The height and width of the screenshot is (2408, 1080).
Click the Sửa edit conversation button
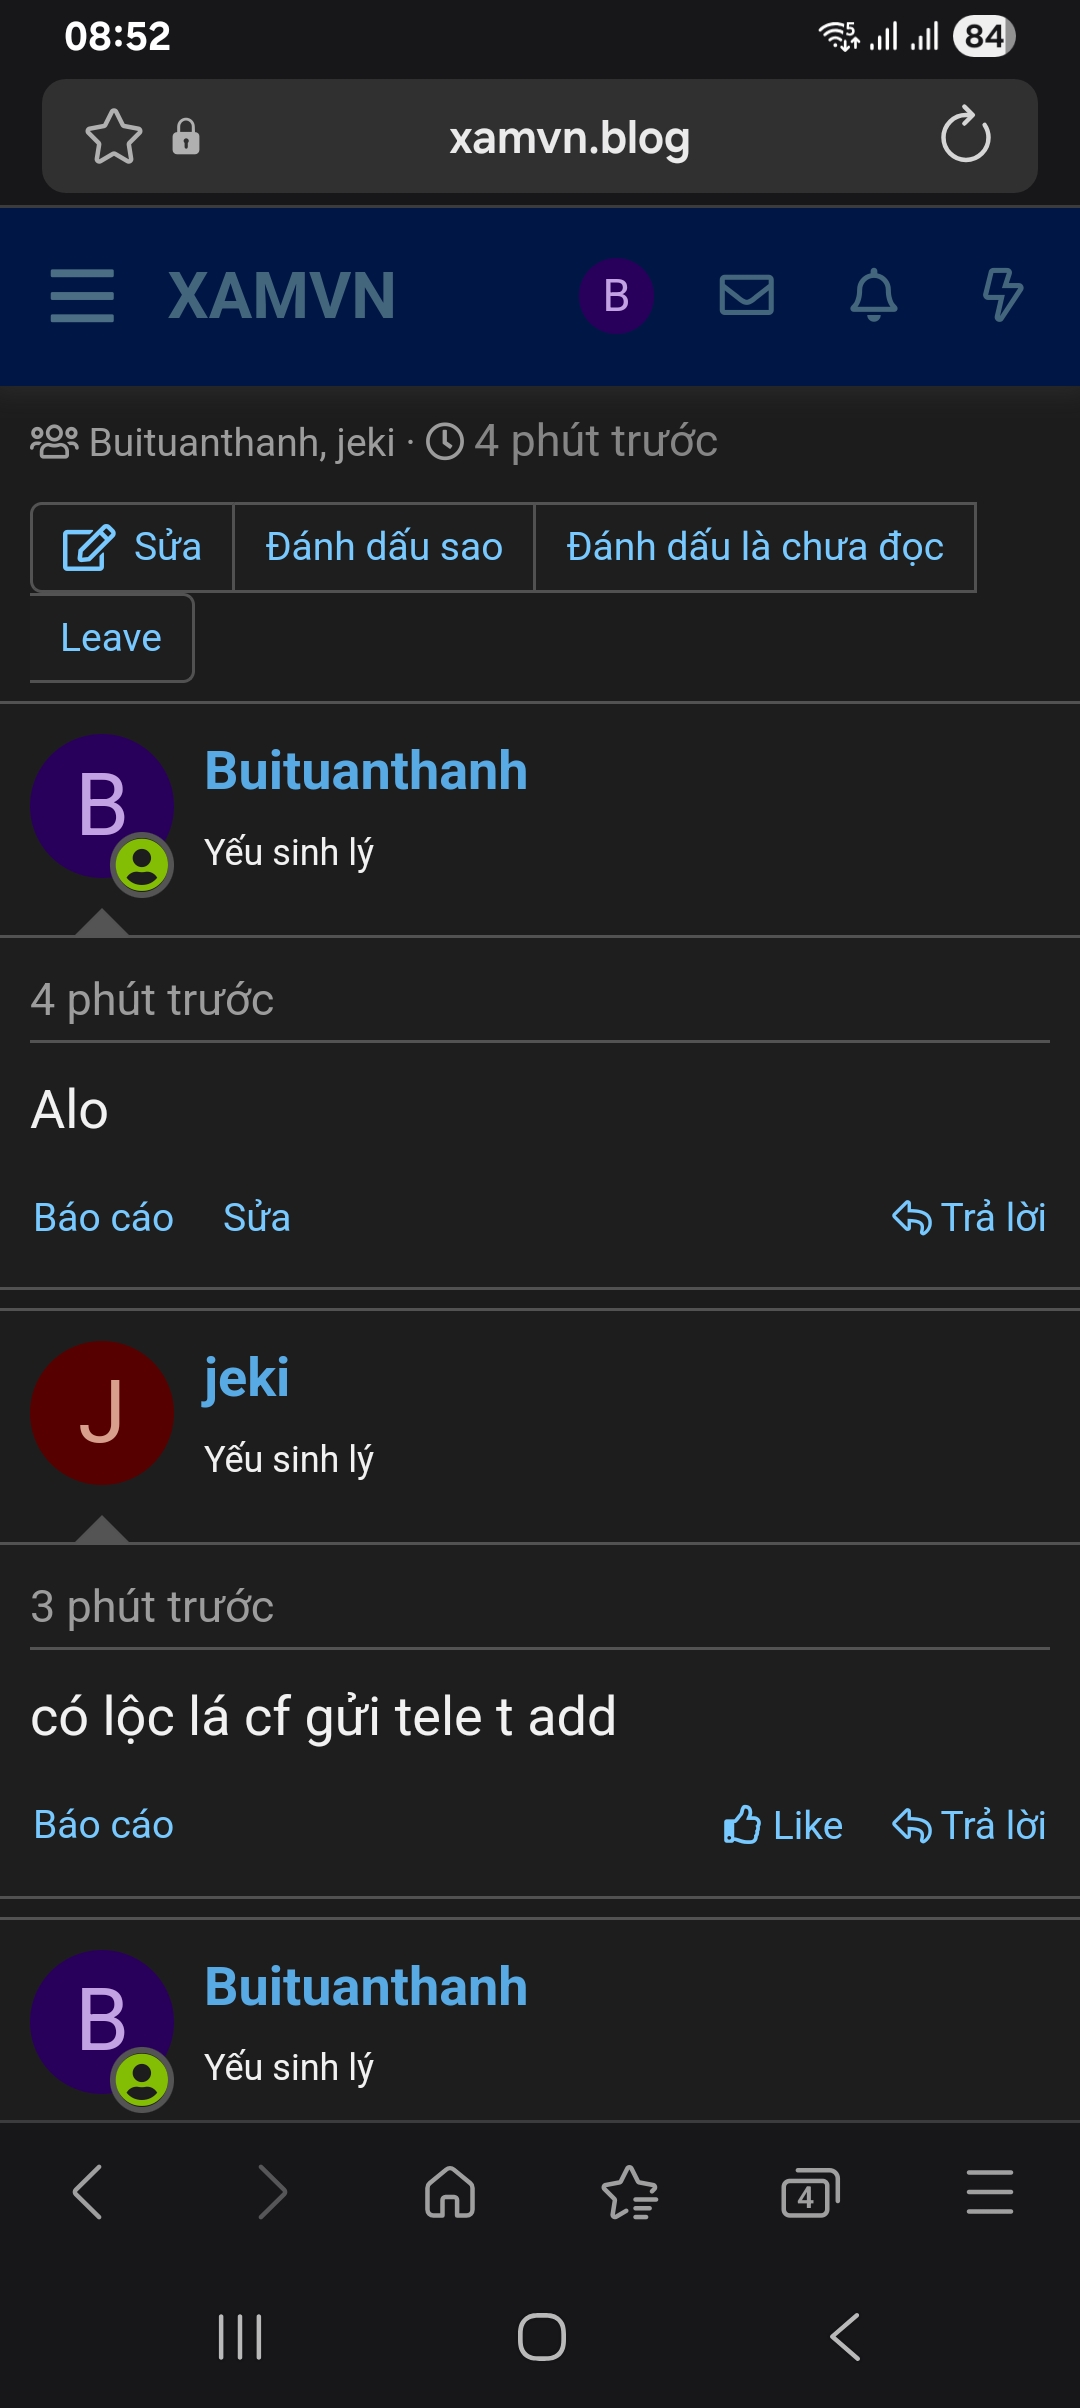(x=132, y=547)
